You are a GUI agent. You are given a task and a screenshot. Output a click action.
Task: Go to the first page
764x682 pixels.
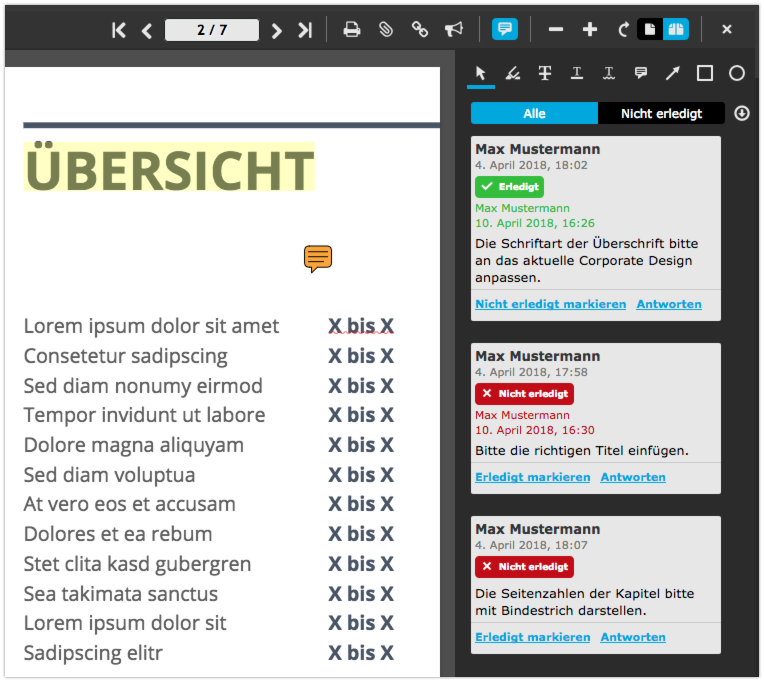(119, 30)
